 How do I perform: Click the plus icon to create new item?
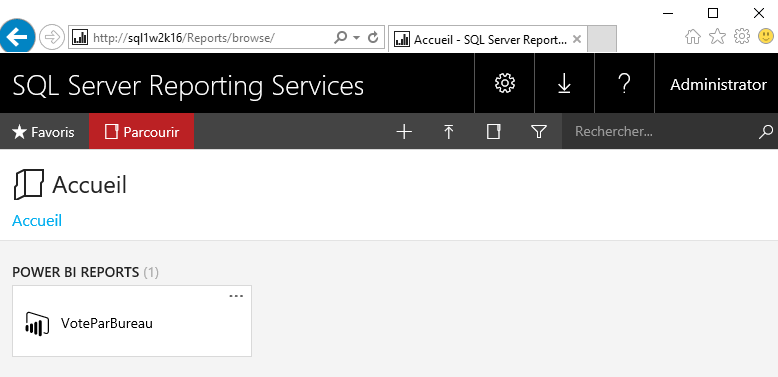tap(404, 131)
